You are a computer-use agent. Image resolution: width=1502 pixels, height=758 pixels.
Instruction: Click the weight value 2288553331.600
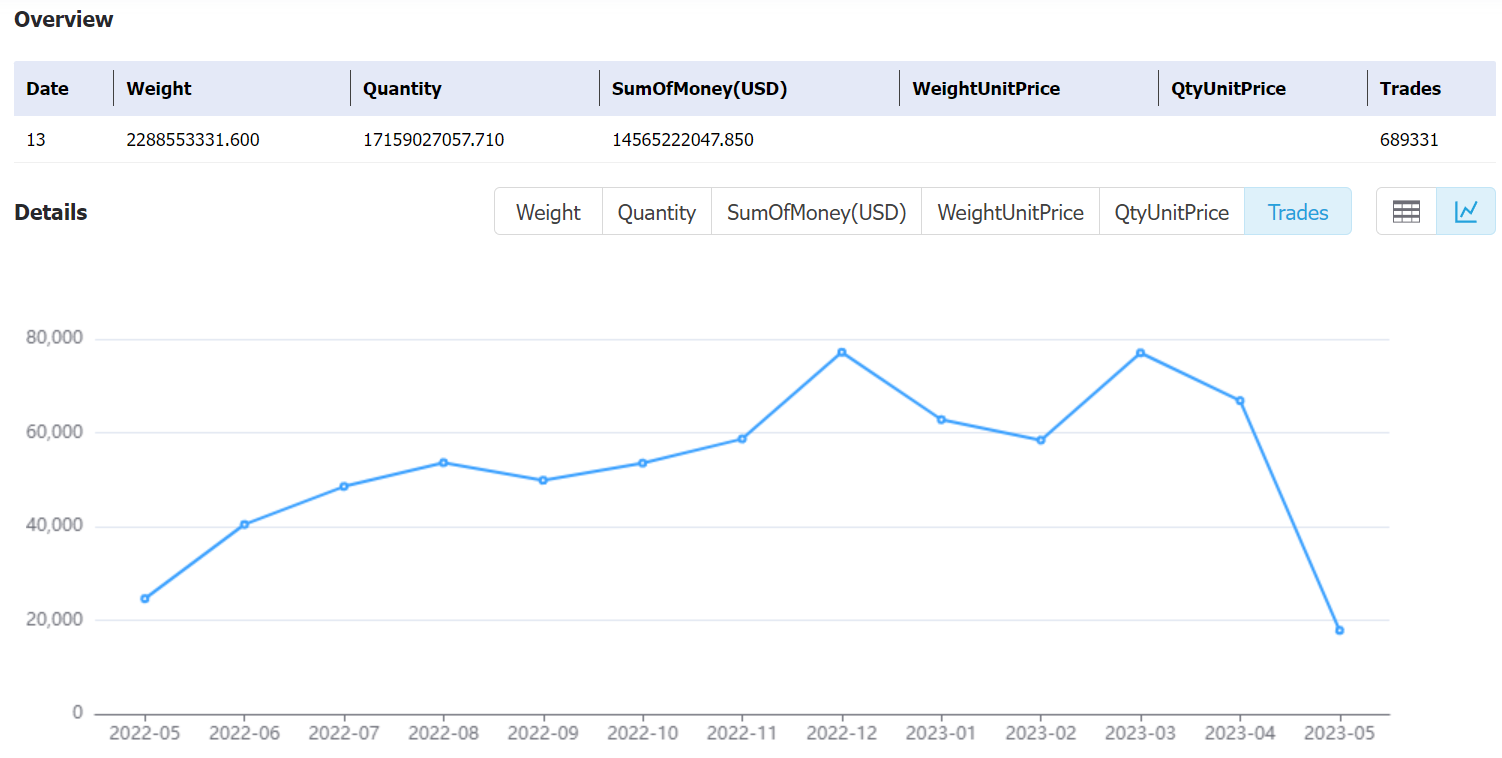tap(193, 140)
